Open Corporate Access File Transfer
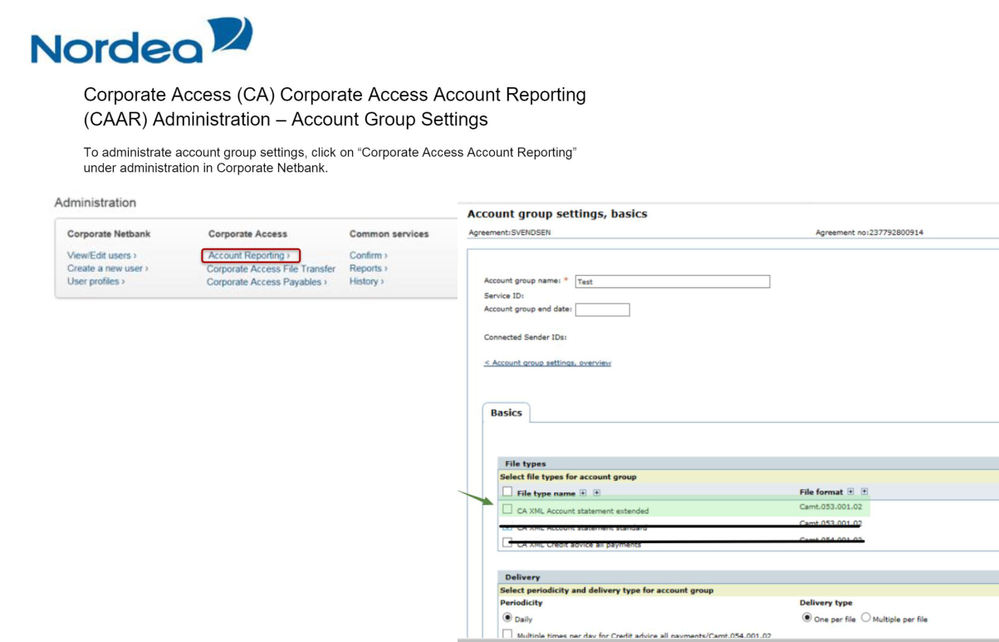The image size is (999, 642). [x=271, y=269]
